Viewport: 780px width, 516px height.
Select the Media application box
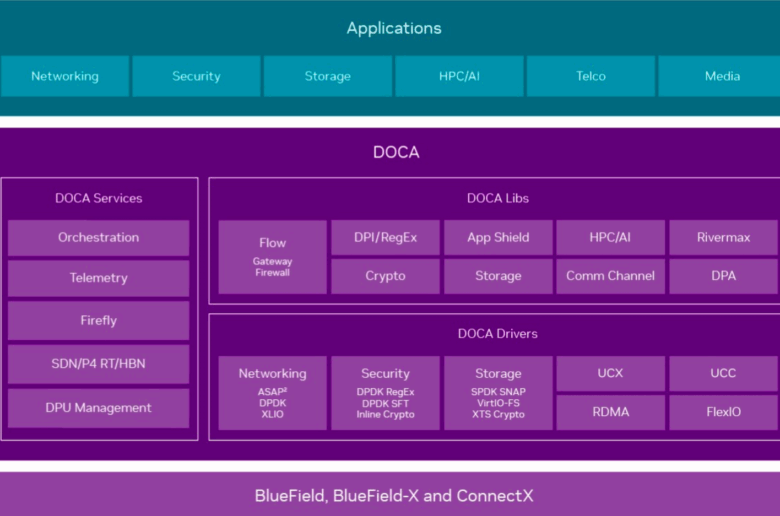coord(719,76)
